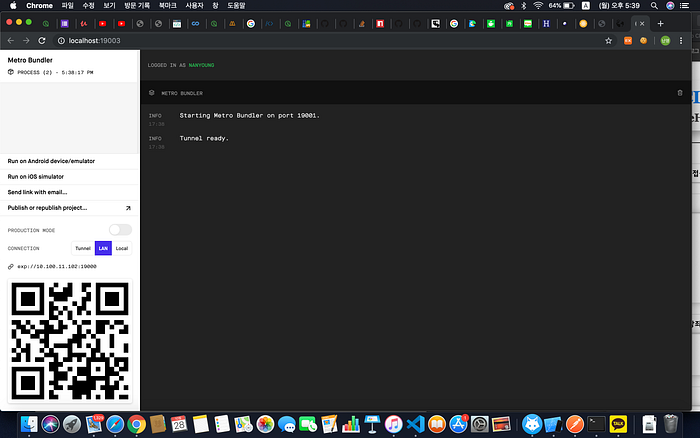
Task: Open Visual Studio Code from the Dock
Action: (x=415, y=424)
